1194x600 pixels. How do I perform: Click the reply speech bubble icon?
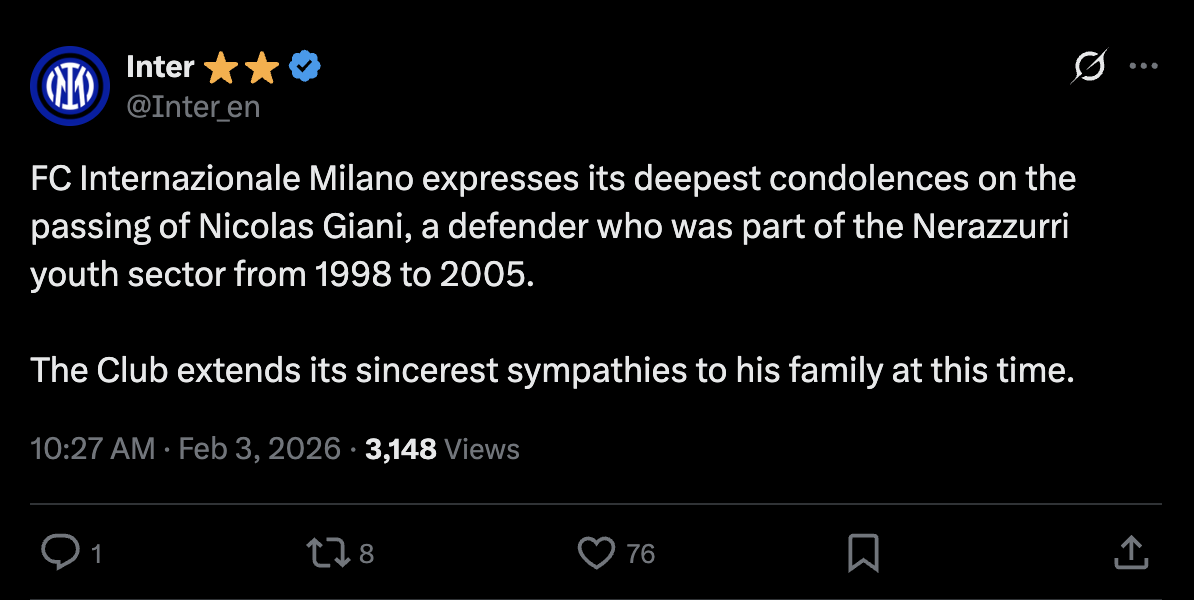point(61,552)
